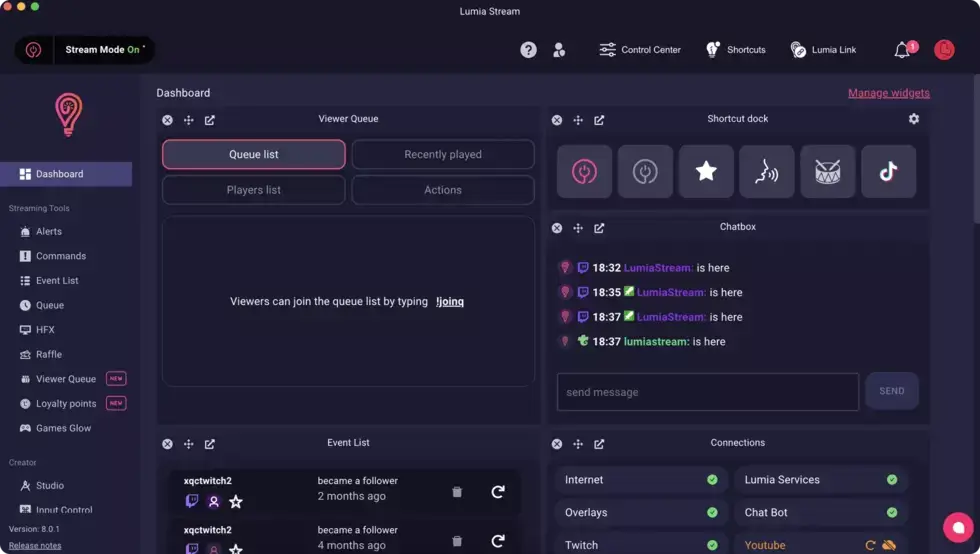Toggle the voice shortcut dock button
This screenshot has width=980, height=554.
[x=766, y=172]
